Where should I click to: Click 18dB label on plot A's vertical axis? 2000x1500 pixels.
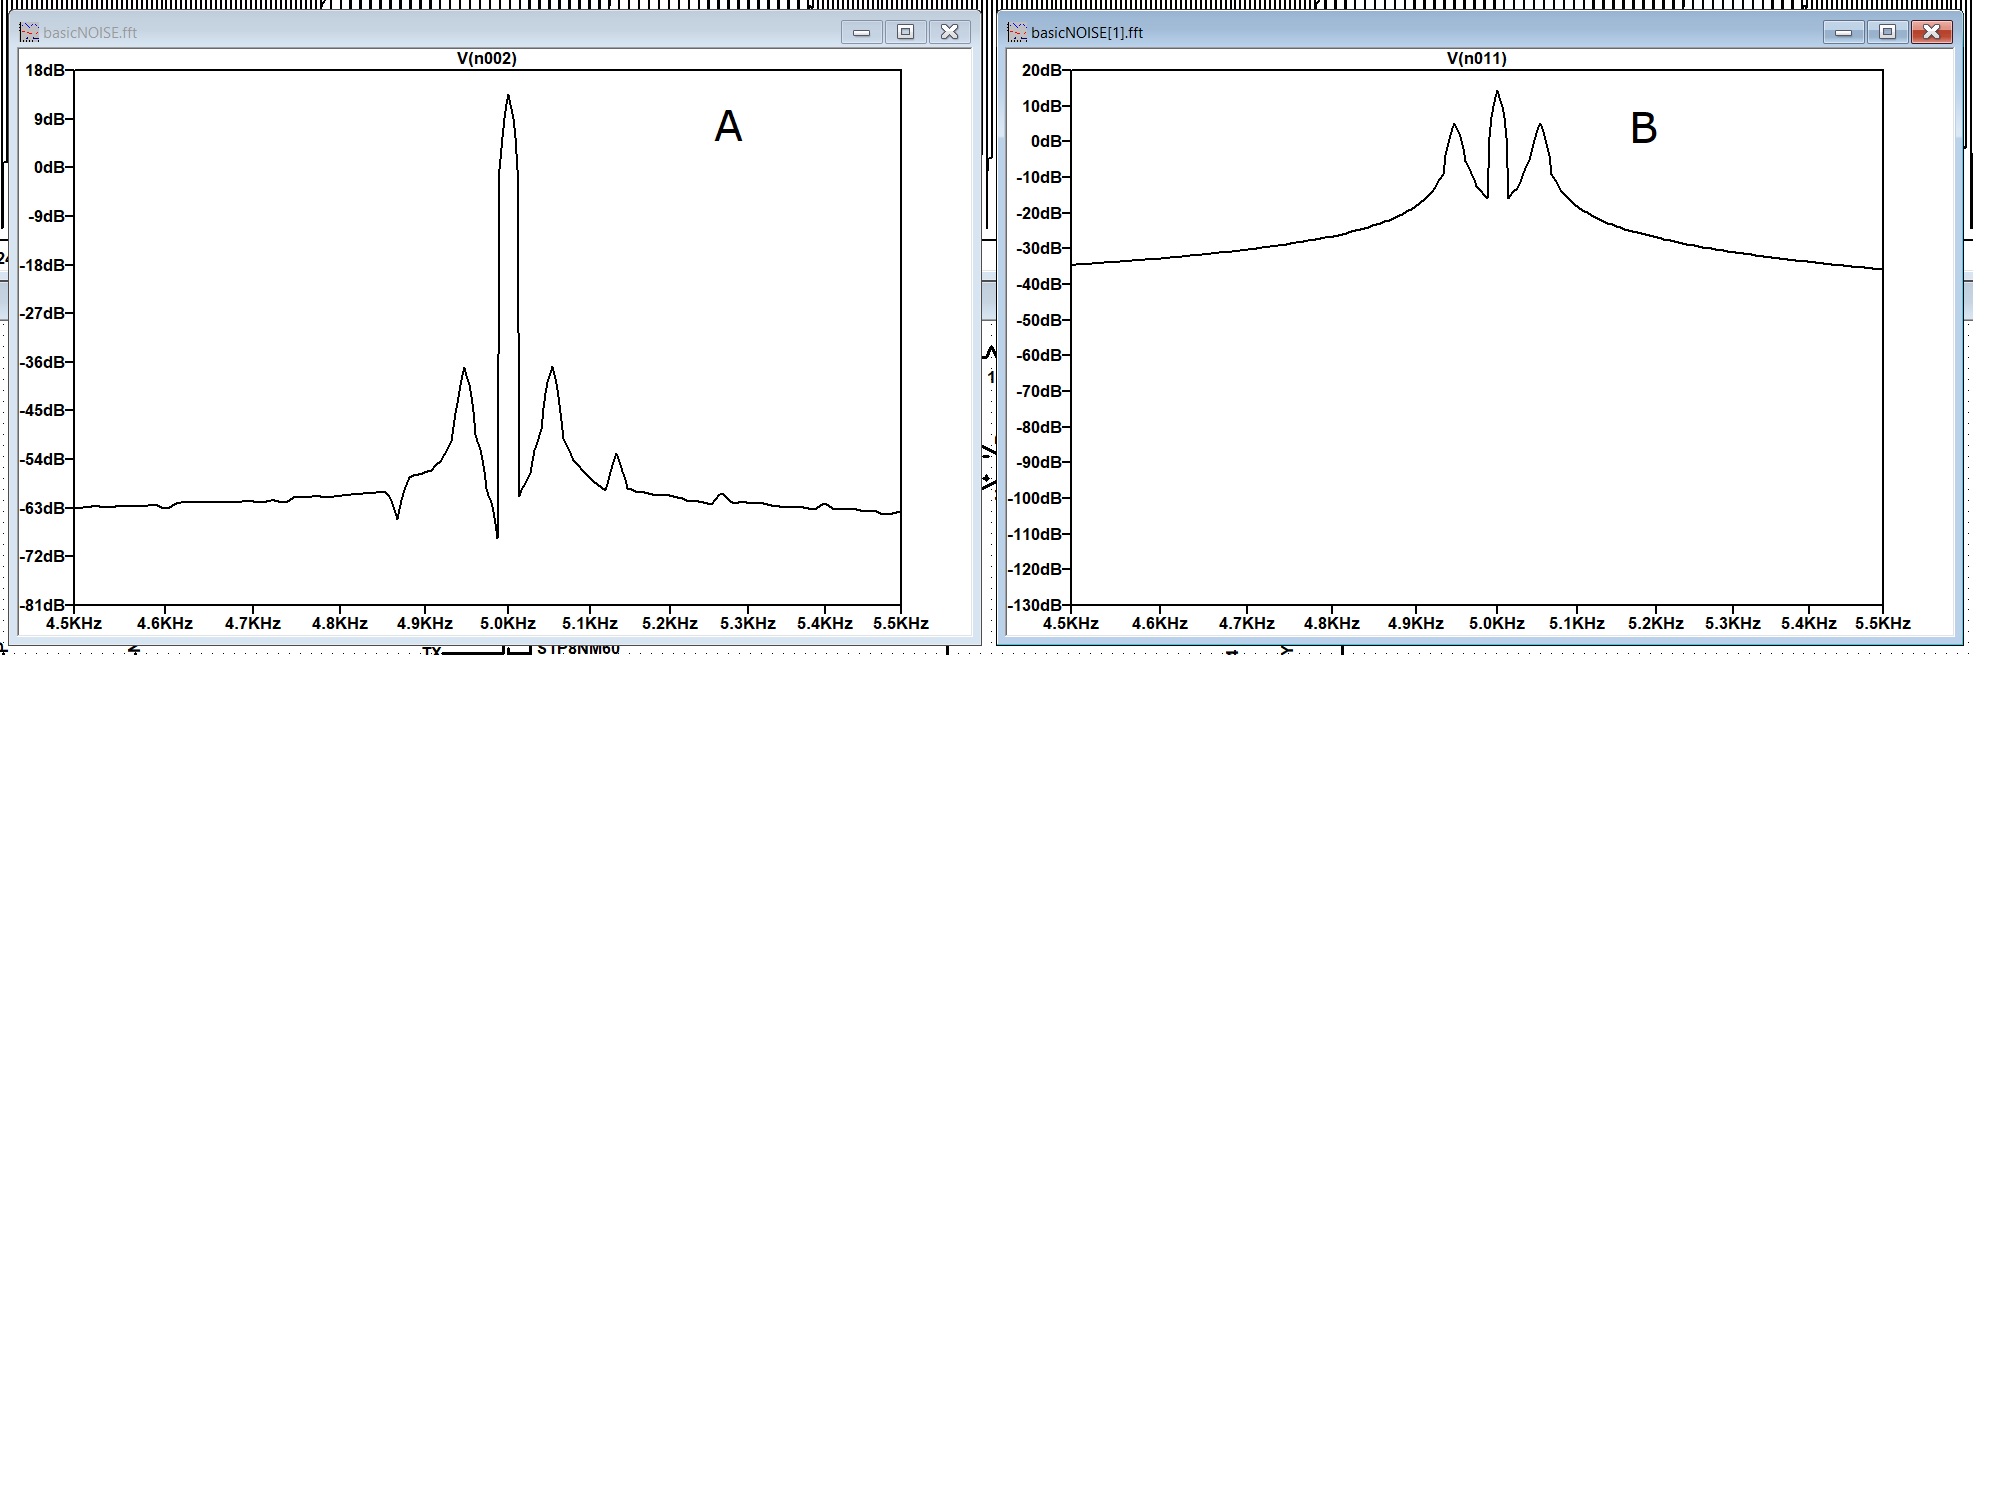point(46,70)
